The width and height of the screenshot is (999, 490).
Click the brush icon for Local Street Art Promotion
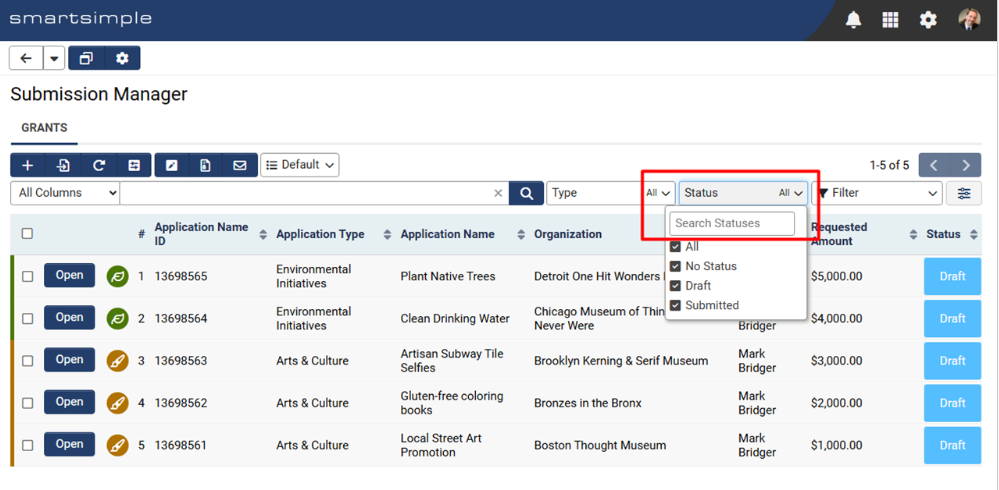click(117, 445)
